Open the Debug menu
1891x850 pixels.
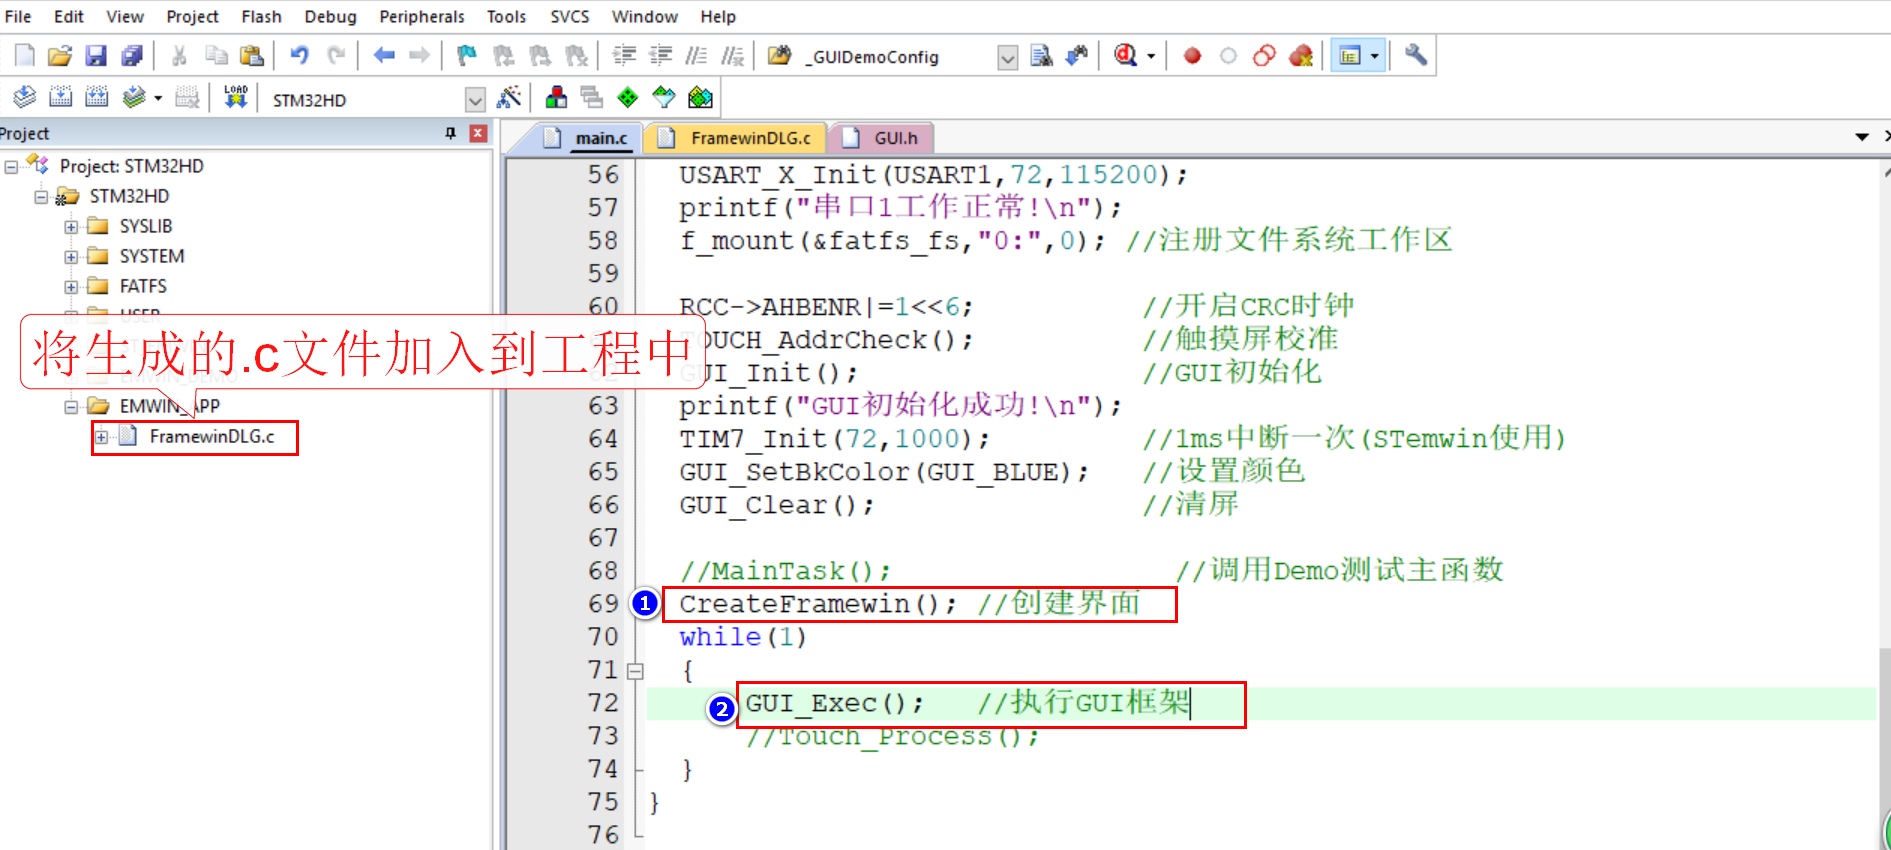pos(330,16)
